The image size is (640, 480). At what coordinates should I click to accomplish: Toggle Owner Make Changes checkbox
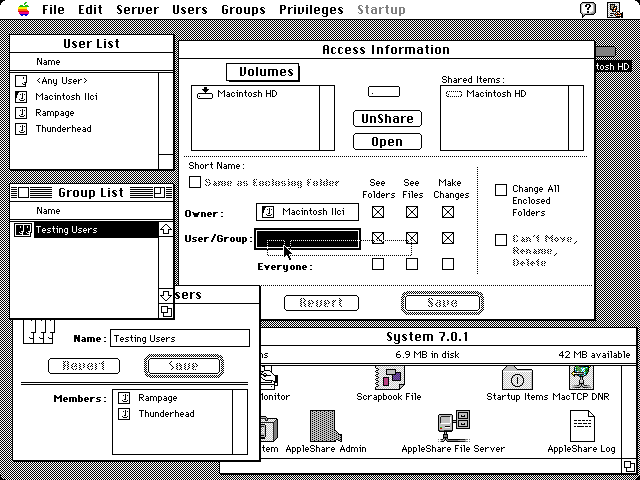[x=448, y=212]
